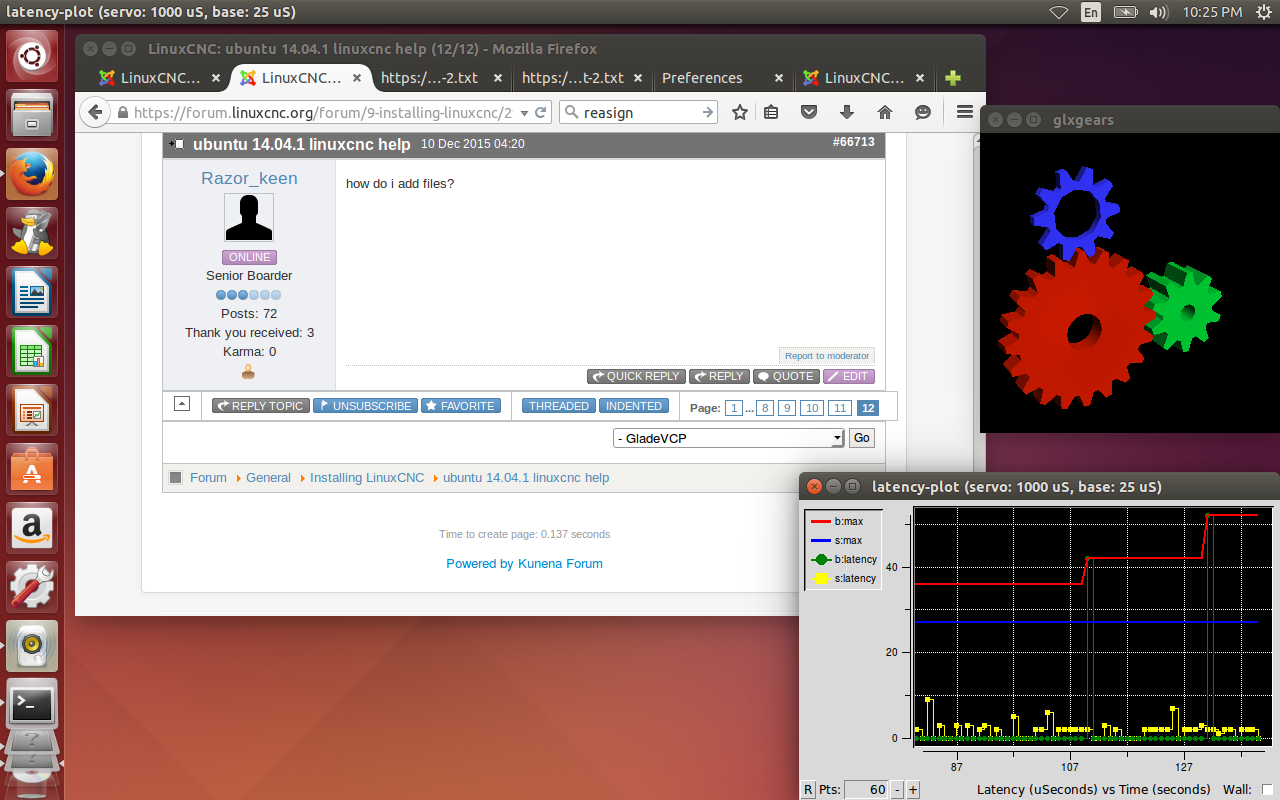Open System Settings wrench icon
The width and height of the screenshot is (1280, 800).
[x=32, y=587]
